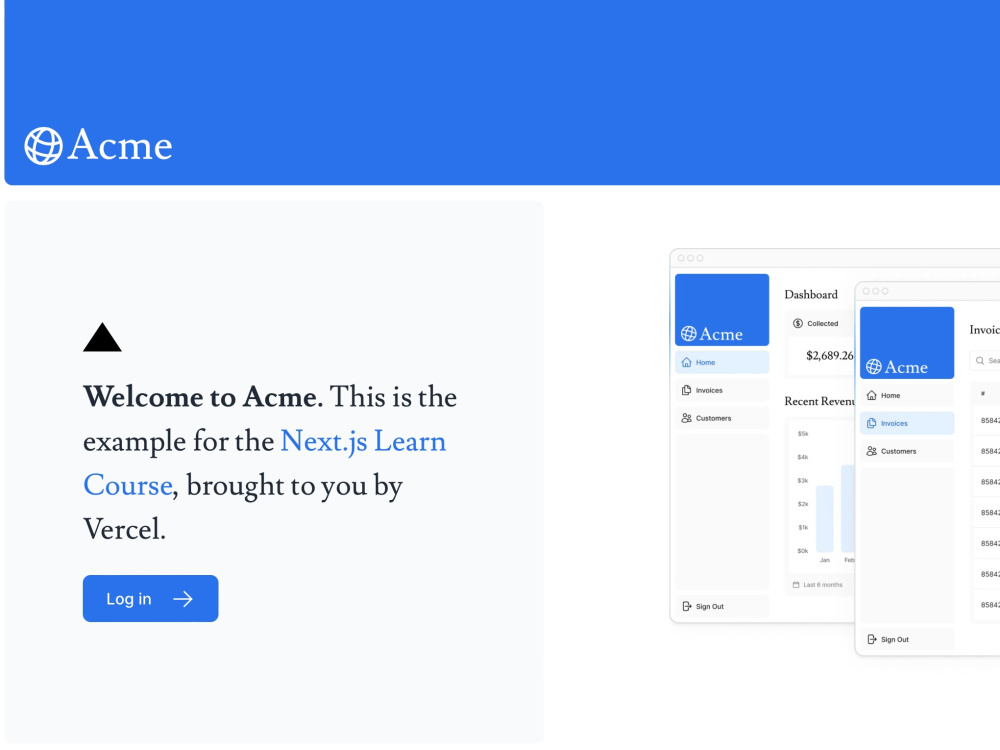The width and height of the screenshot is (1000, 750).
Task: Click Sign Out in the Dashboard mockup sidebar
Action: click(722, 607)
